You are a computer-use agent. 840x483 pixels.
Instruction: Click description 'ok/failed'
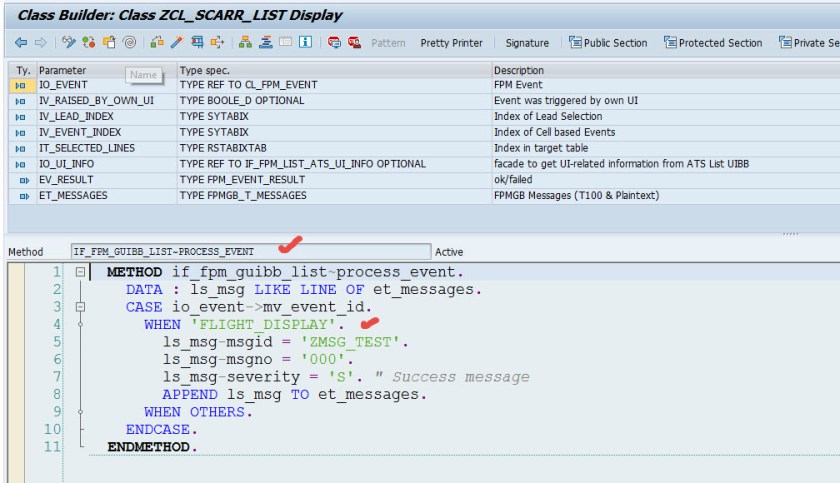(x=513, y=179)
